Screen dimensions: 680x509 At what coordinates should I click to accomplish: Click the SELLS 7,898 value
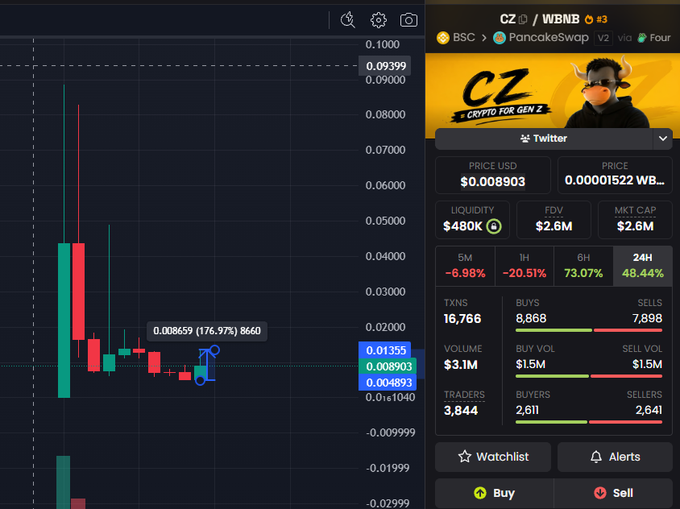coord(647,319)
